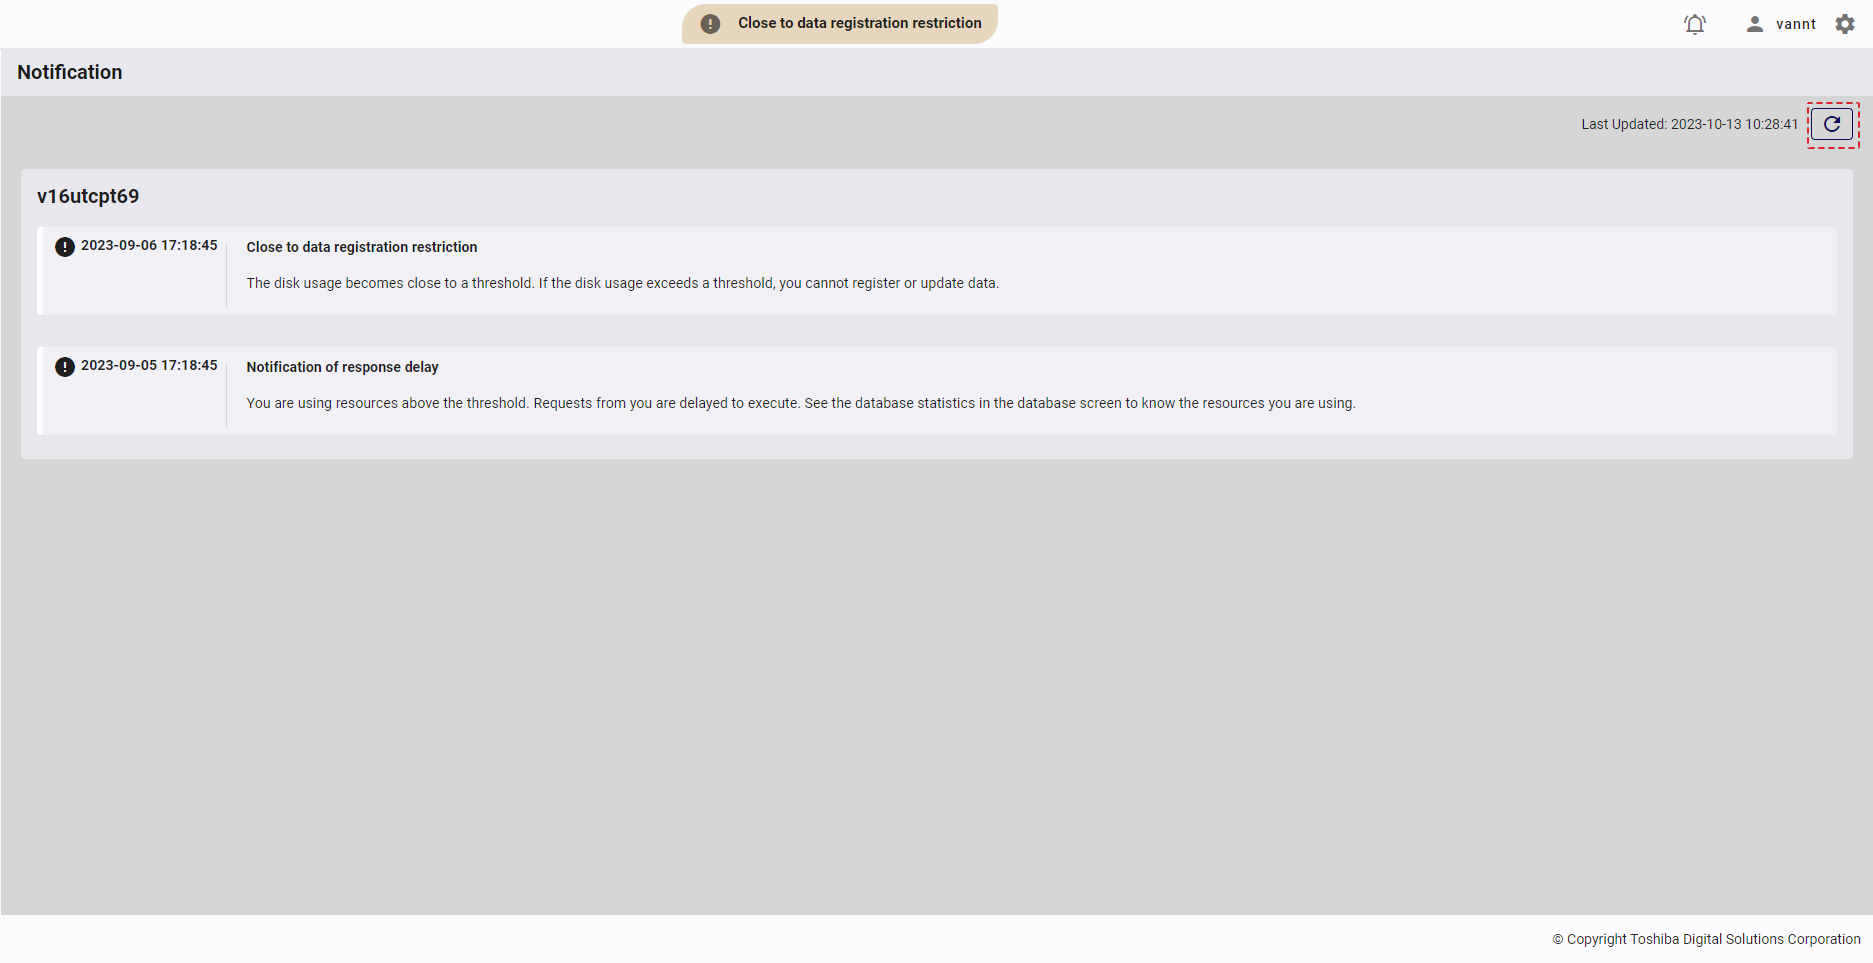The width and height of the screenshot is (1873, 963).
Task: Click the 'Last Updated: 2023-10-13 10:28:41' label
Action: [1689, 125]
